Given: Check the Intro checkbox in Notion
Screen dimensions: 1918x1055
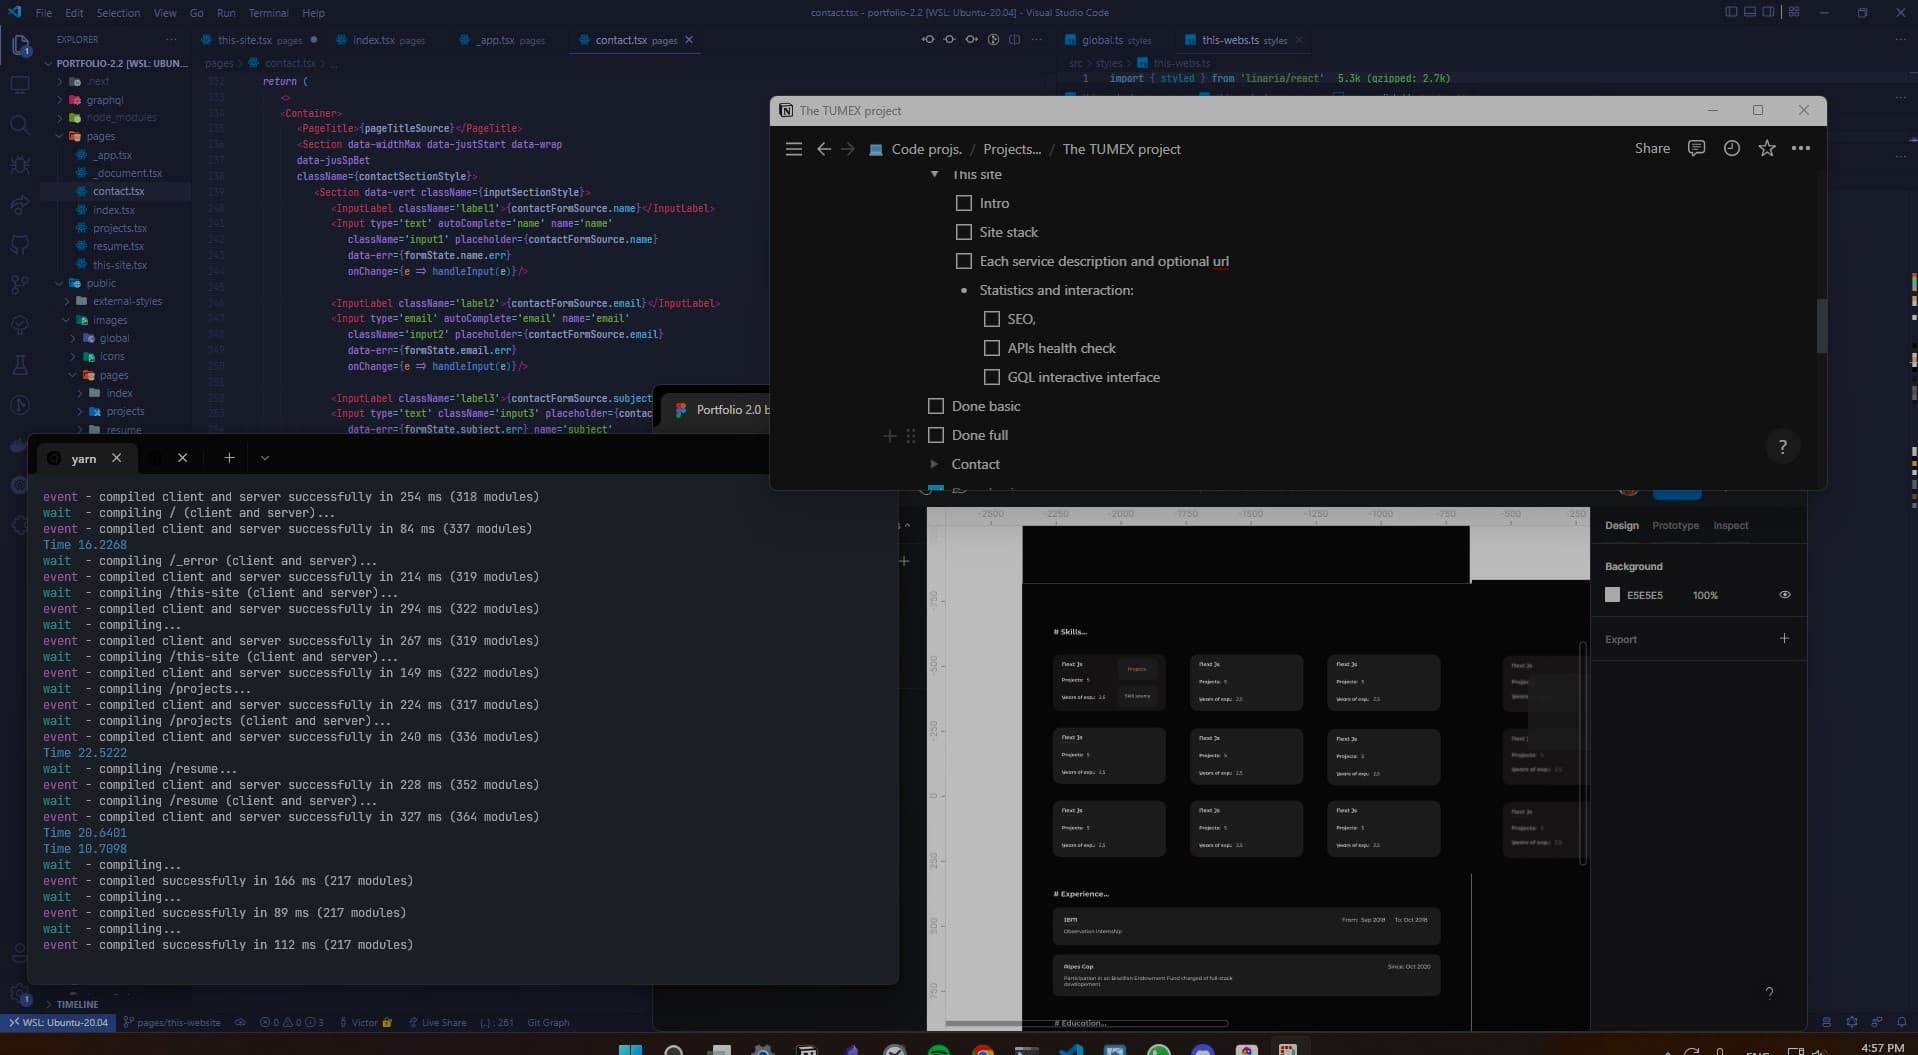Looking at the screenshot, I should pos(964,203).
